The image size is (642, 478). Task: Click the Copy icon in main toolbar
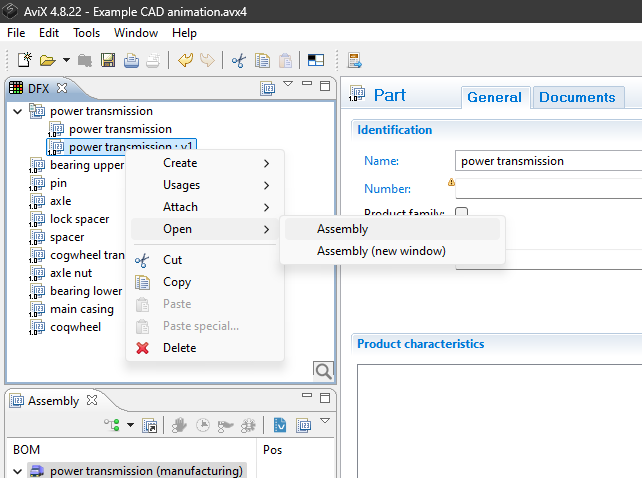pyautogui.click(x=262, y=60)
